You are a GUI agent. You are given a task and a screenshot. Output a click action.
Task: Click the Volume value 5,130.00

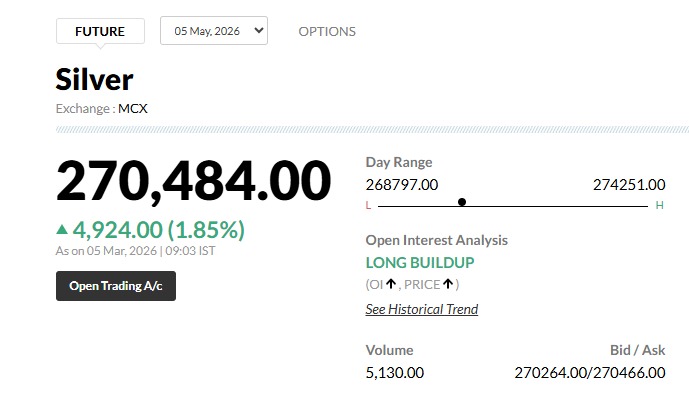point(395,372)
